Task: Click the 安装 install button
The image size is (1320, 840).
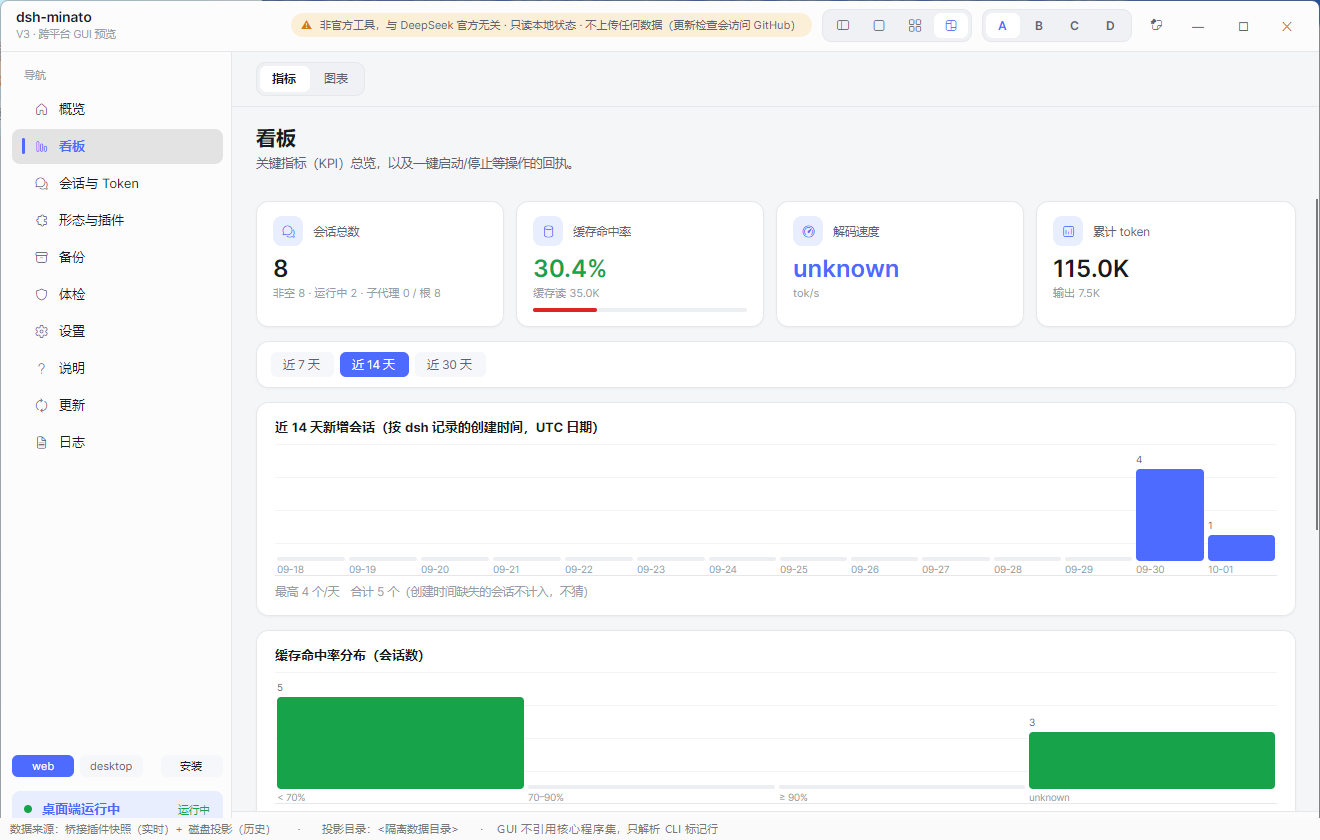Action: coord(191,766)
